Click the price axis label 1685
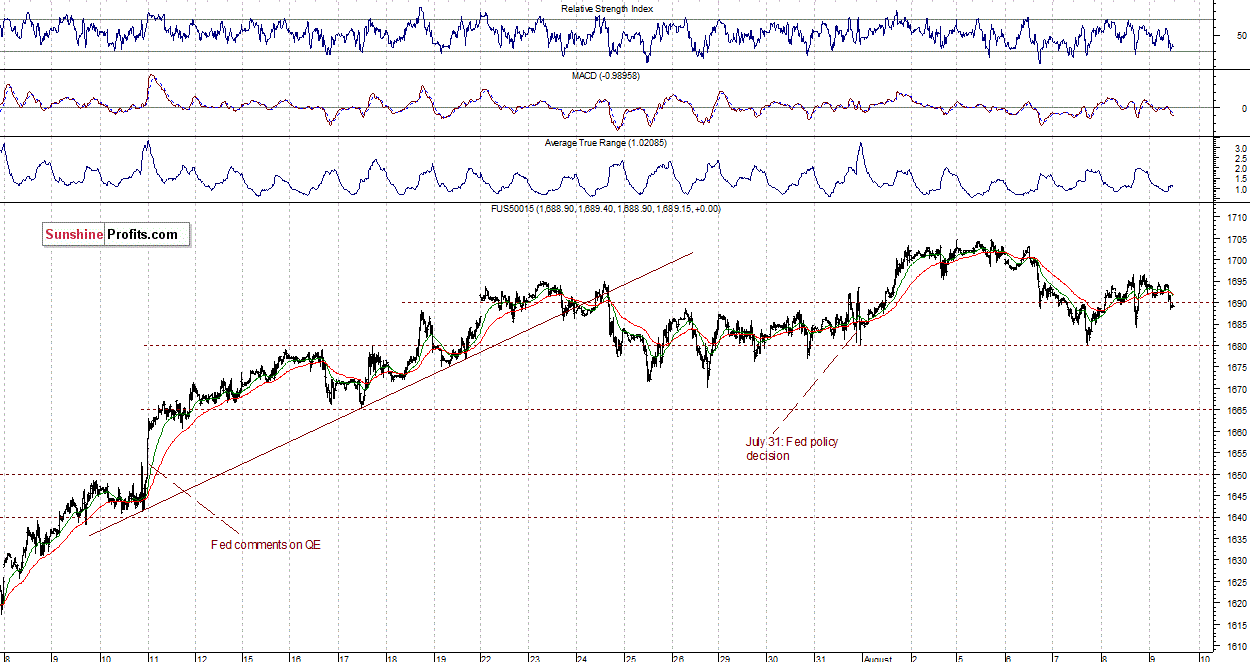Screen dimensions: 1250x662 pos(1237,326)
